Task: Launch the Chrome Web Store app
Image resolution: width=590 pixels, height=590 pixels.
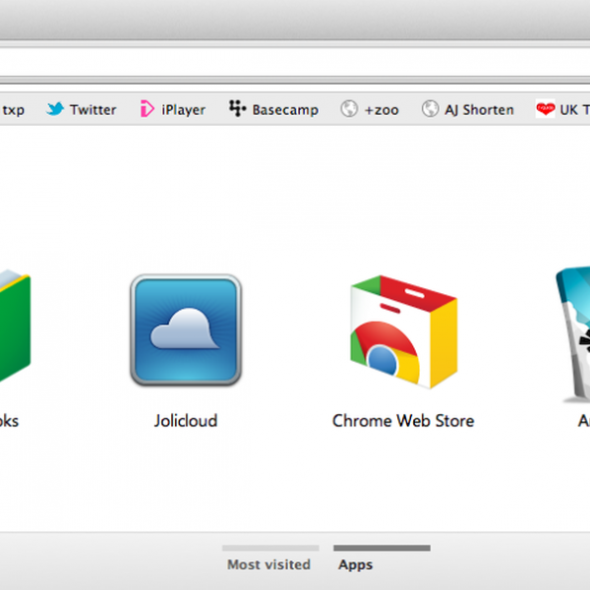Action: coord(404,332)
